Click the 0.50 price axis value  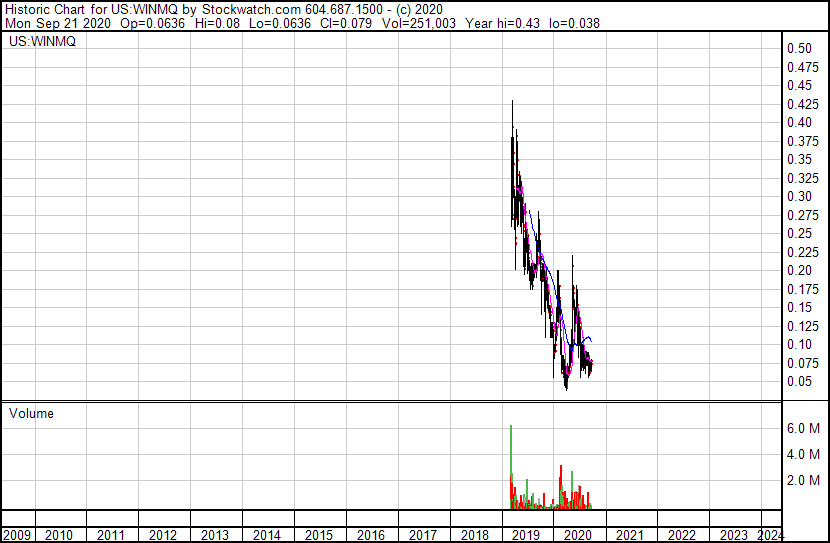coord(799,48)
